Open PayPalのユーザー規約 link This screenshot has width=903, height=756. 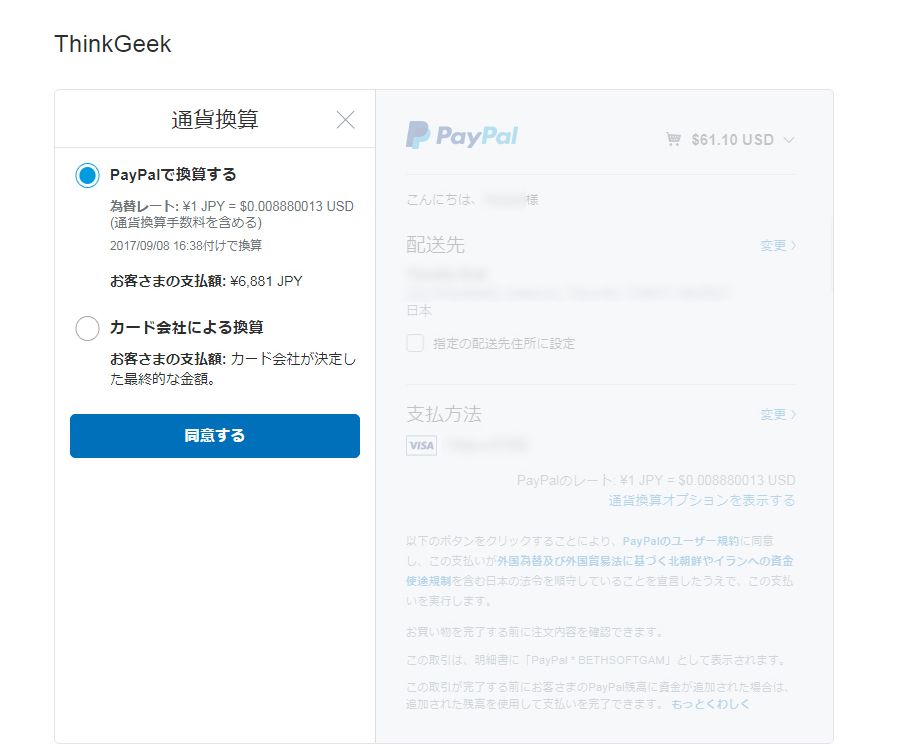click(681, 541)
